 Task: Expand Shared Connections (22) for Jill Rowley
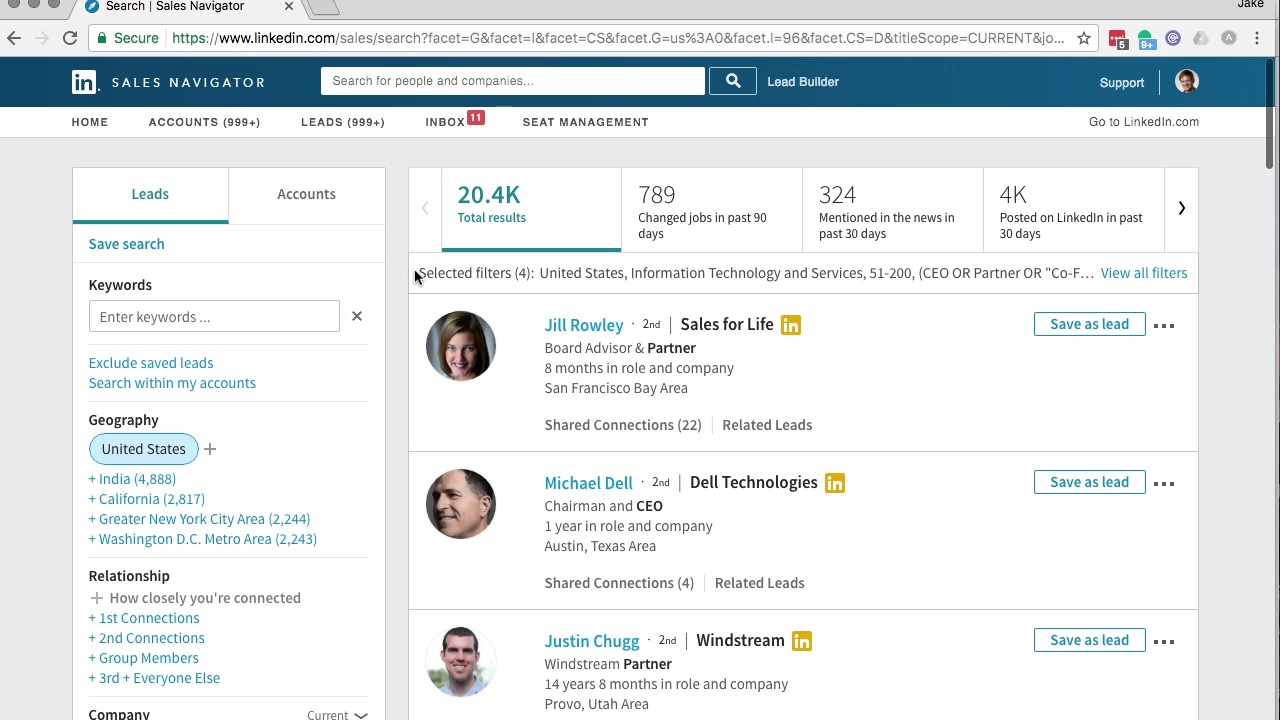pyautogui.click(x=623, y=425)
